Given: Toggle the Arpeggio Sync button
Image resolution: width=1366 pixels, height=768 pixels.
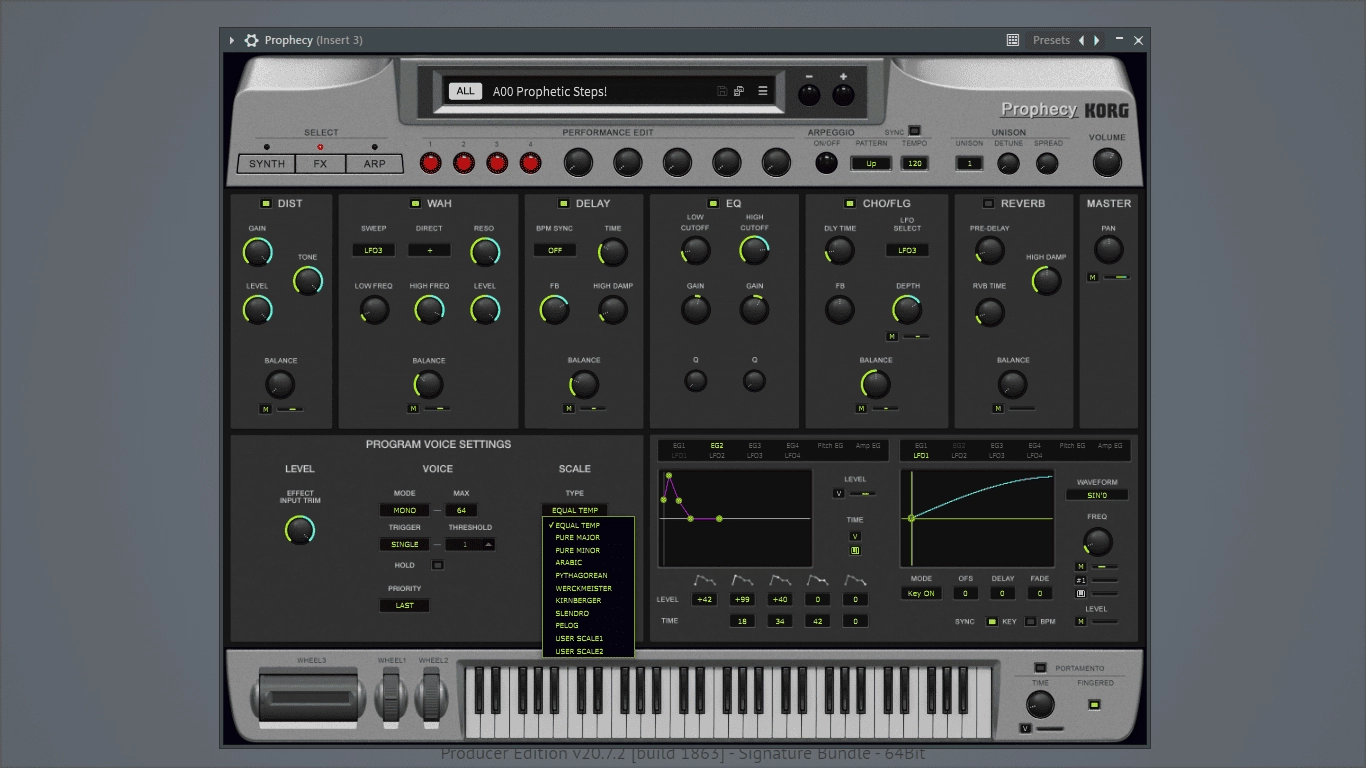Looking at the screenshot, I should click(x=914, y=131).
